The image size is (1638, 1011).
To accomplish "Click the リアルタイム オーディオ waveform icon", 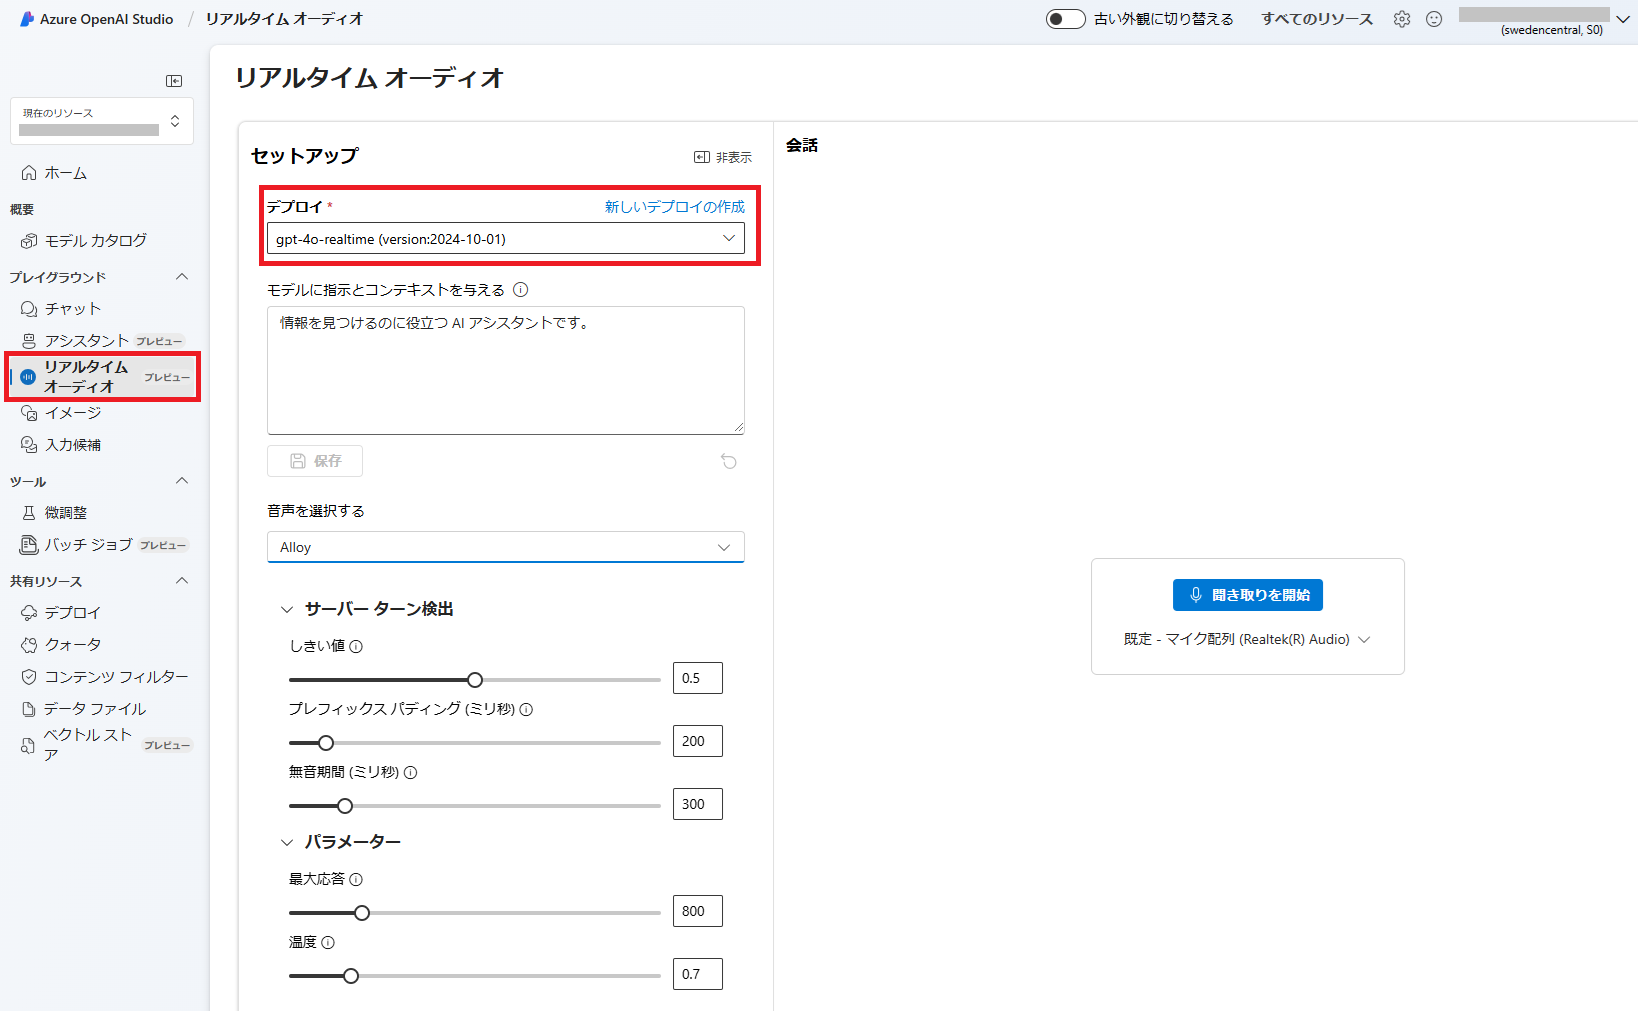I will coord(28,377).
